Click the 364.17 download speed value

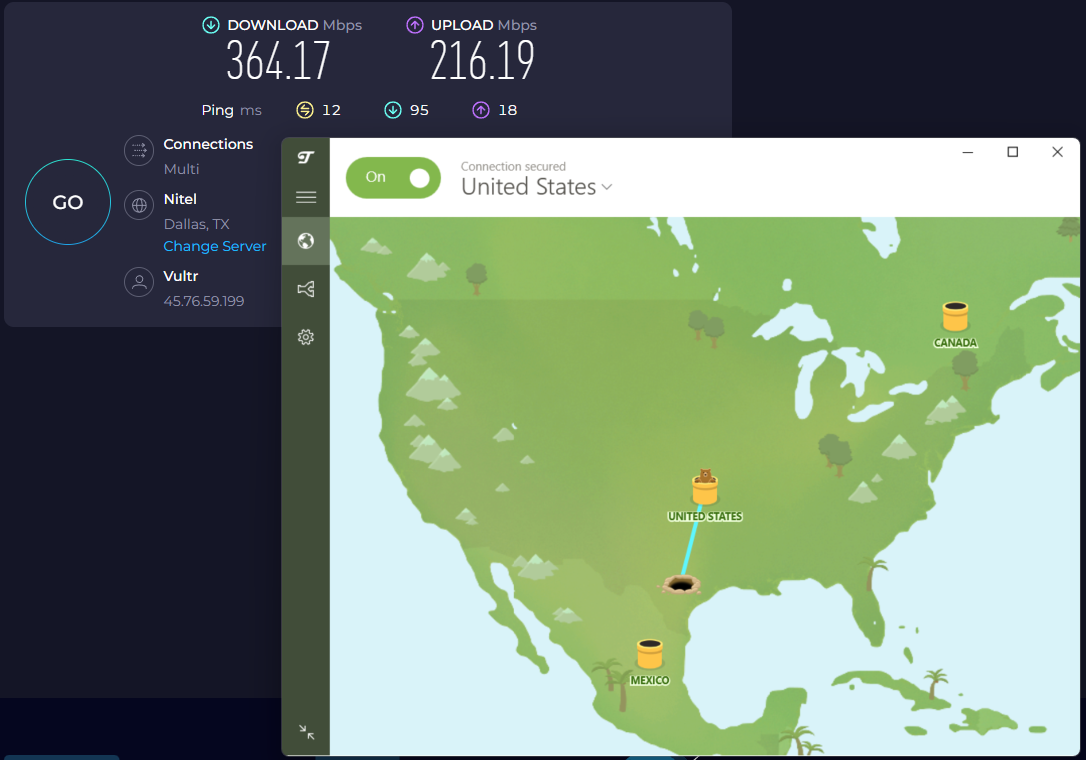coord(278,61)
